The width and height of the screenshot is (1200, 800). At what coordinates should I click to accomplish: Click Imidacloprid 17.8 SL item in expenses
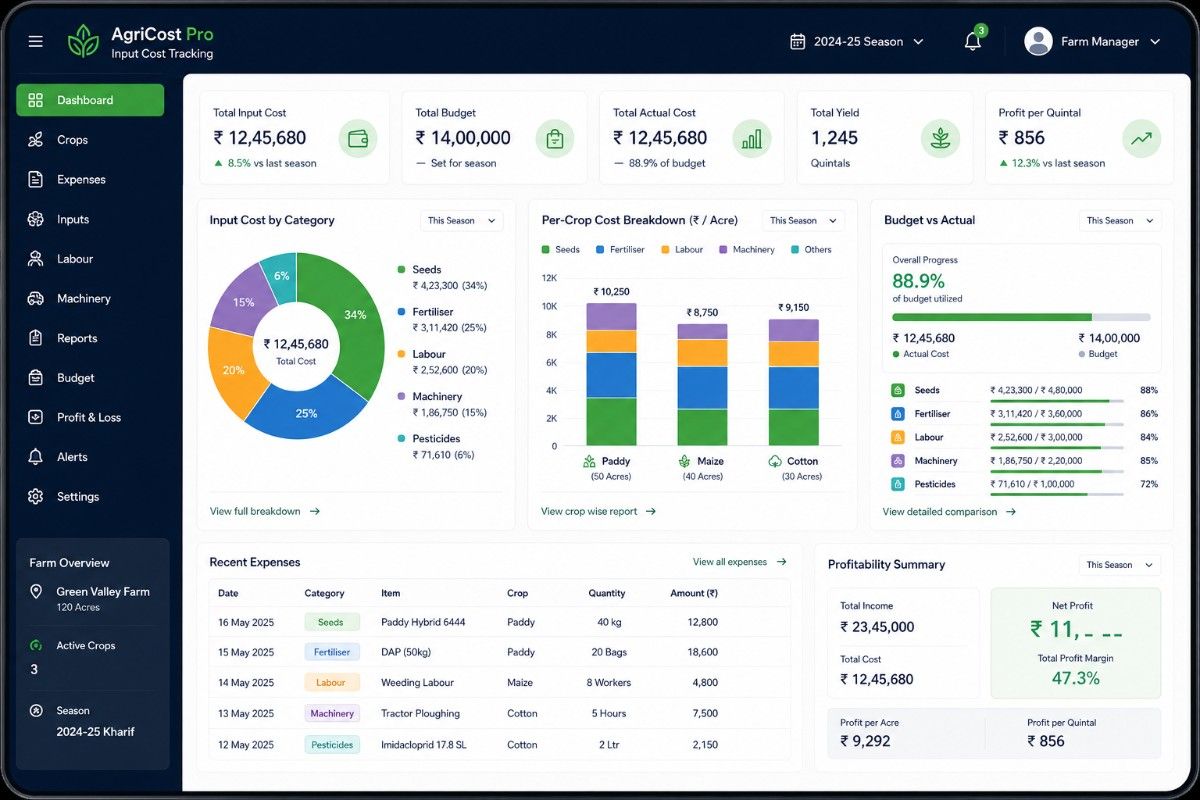(424, 745)
